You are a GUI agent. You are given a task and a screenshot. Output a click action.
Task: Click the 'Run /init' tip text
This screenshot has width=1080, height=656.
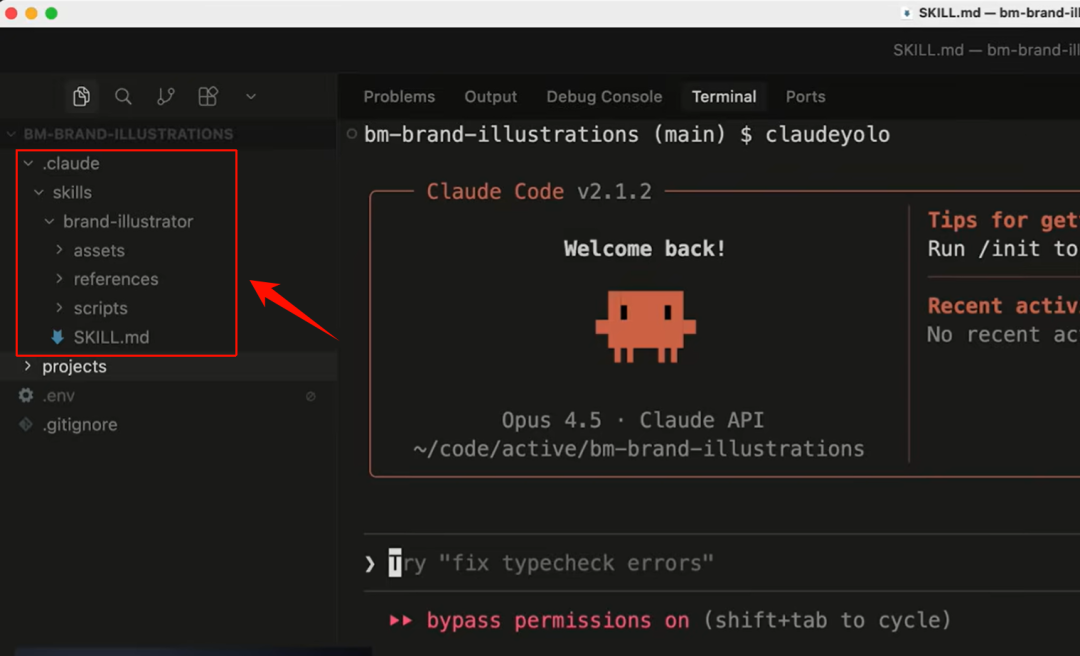[984, 248]
